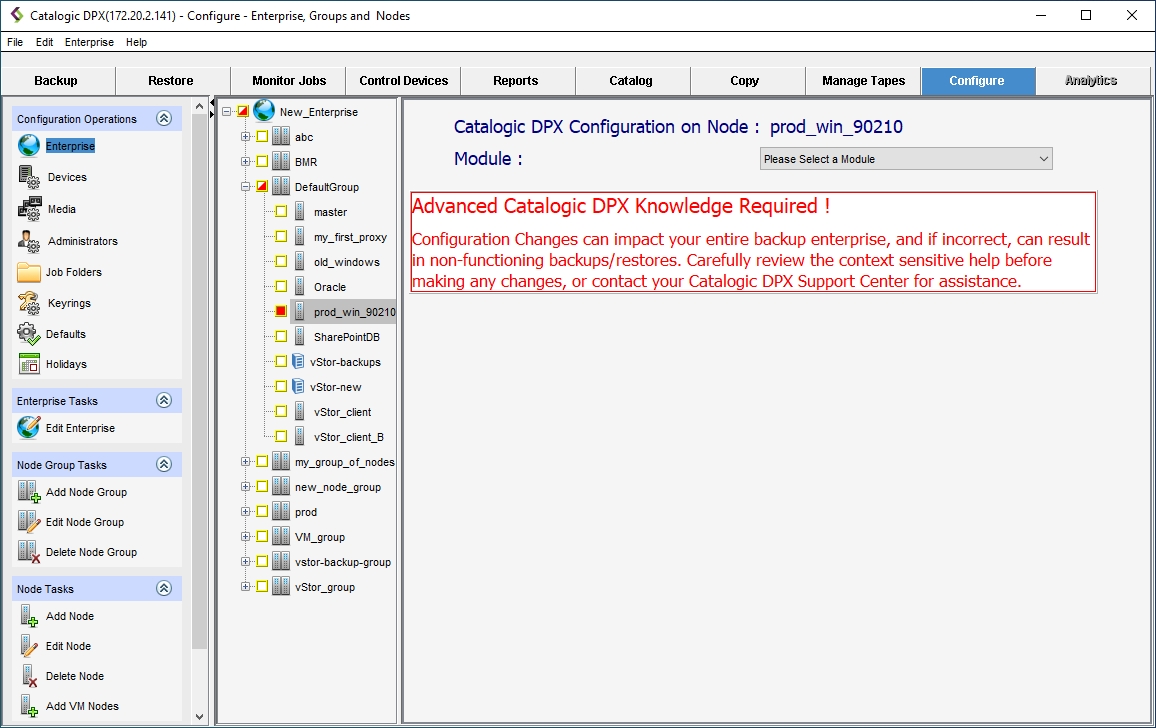Click the Delete Node icon
1156x728 pixels.
[x=29, y=676]
